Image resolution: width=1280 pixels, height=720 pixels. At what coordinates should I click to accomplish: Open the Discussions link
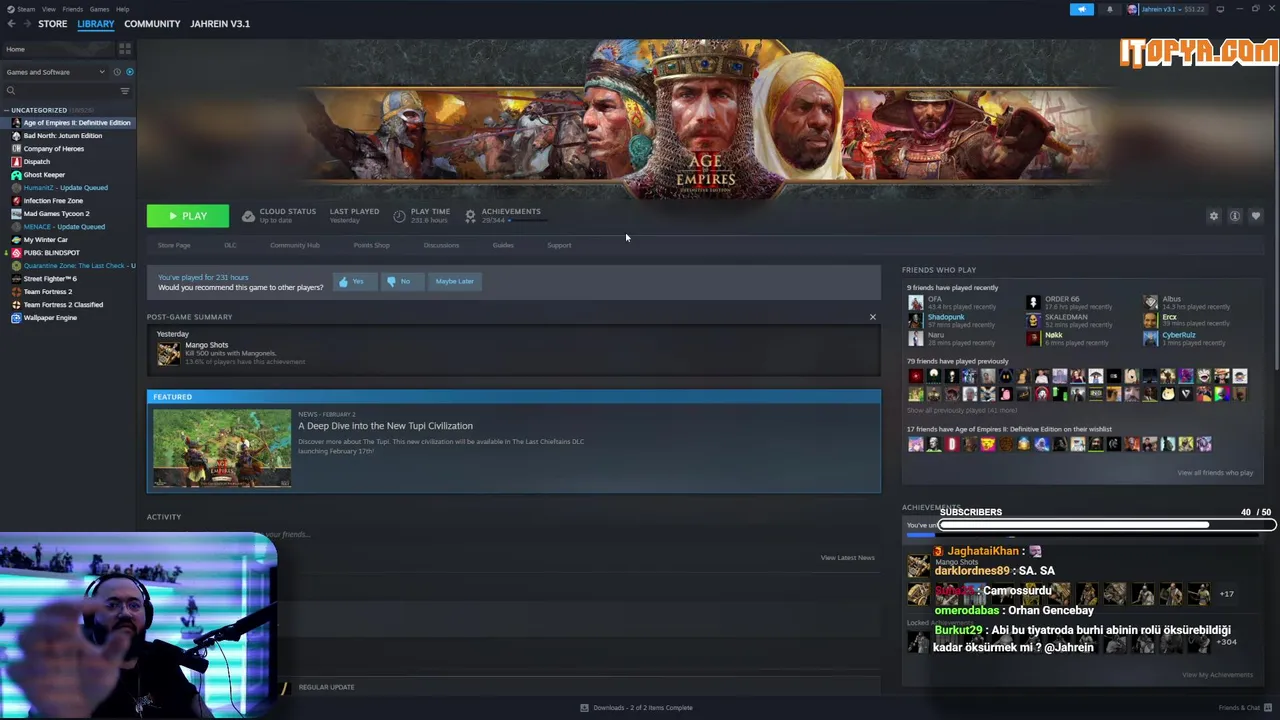click(441, 245)
